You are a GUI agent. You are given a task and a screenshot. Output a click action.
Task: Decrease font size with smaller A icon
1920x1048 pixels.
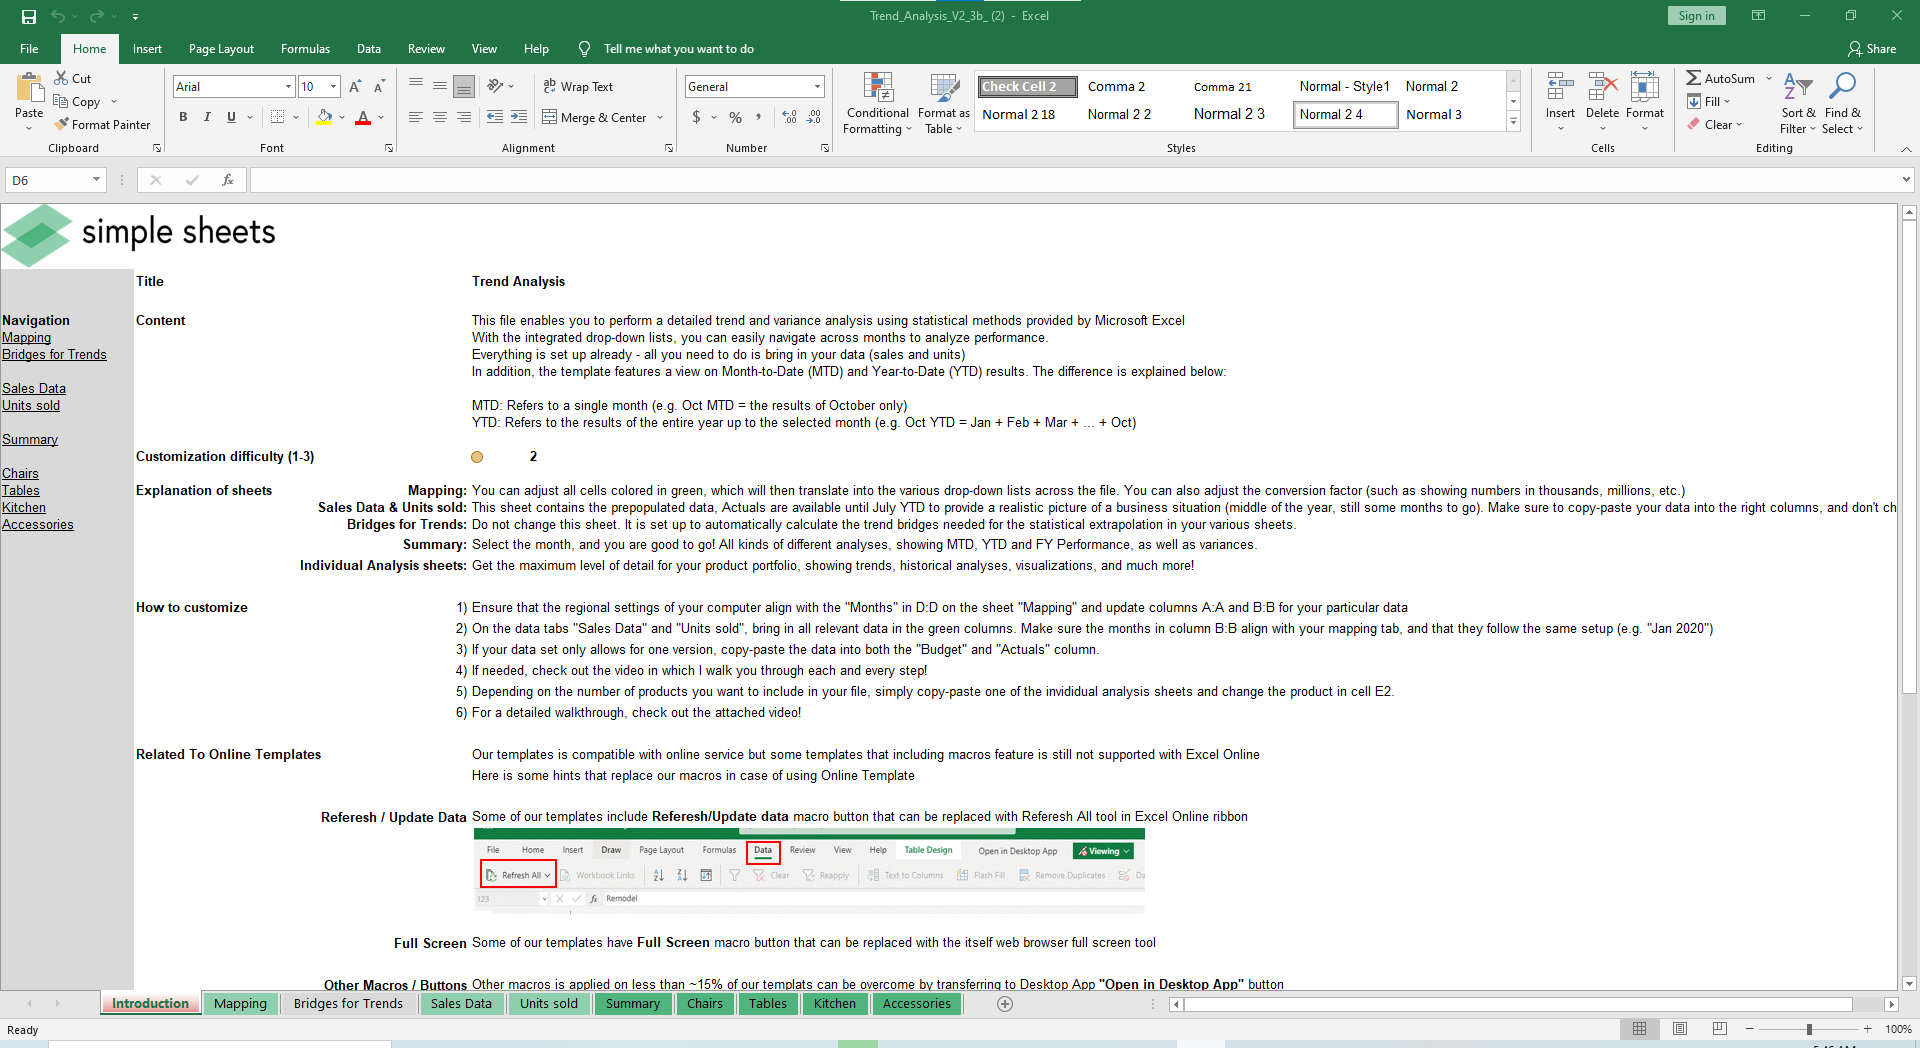tap(379, 87)
